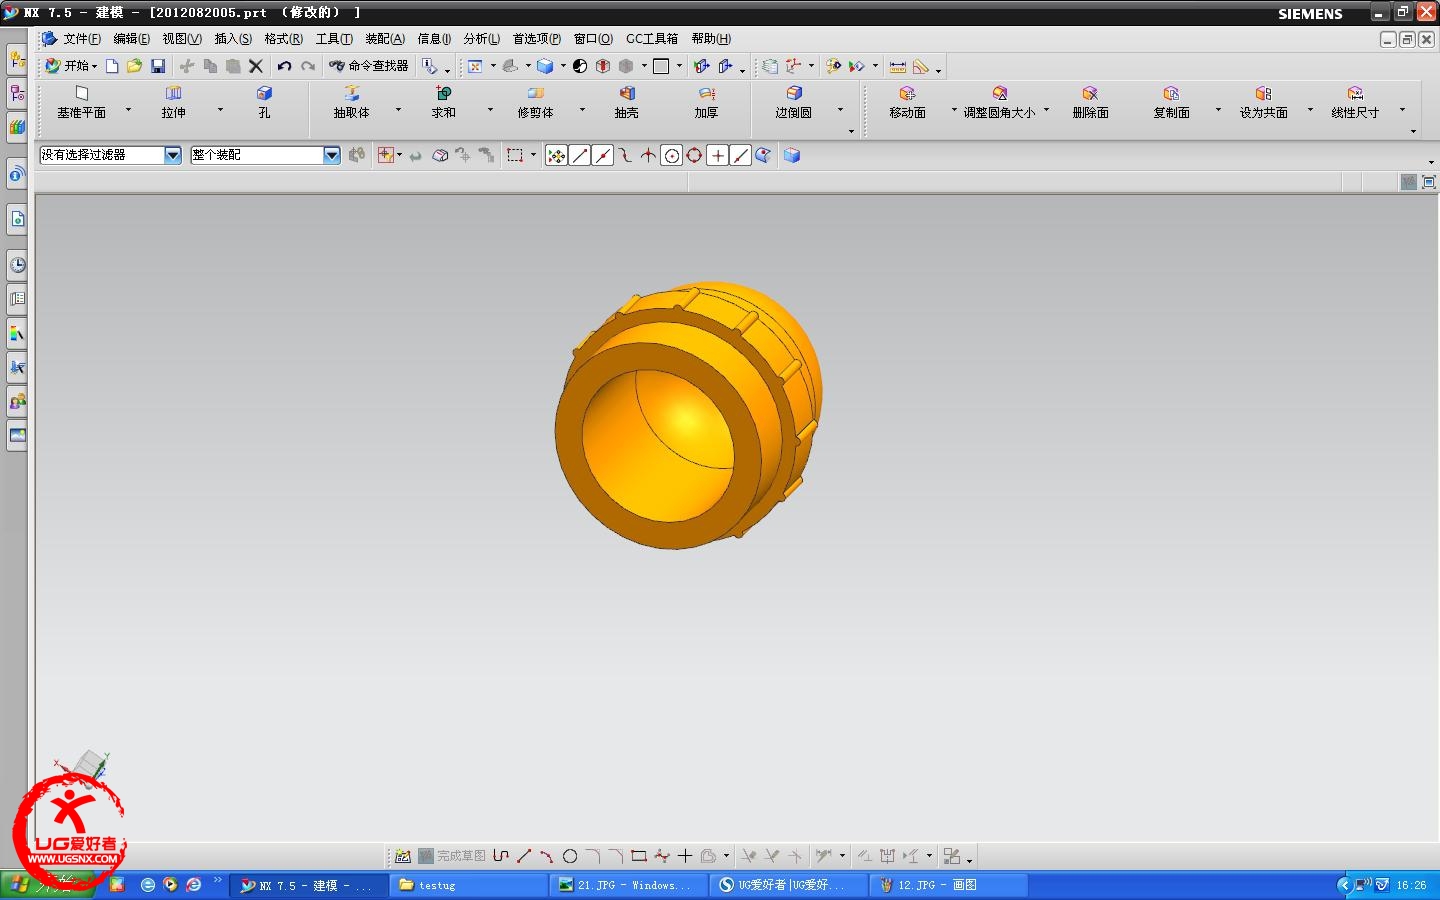
Task: Select the Thicken (加厚) tool
Action: (x=707, y=103)
